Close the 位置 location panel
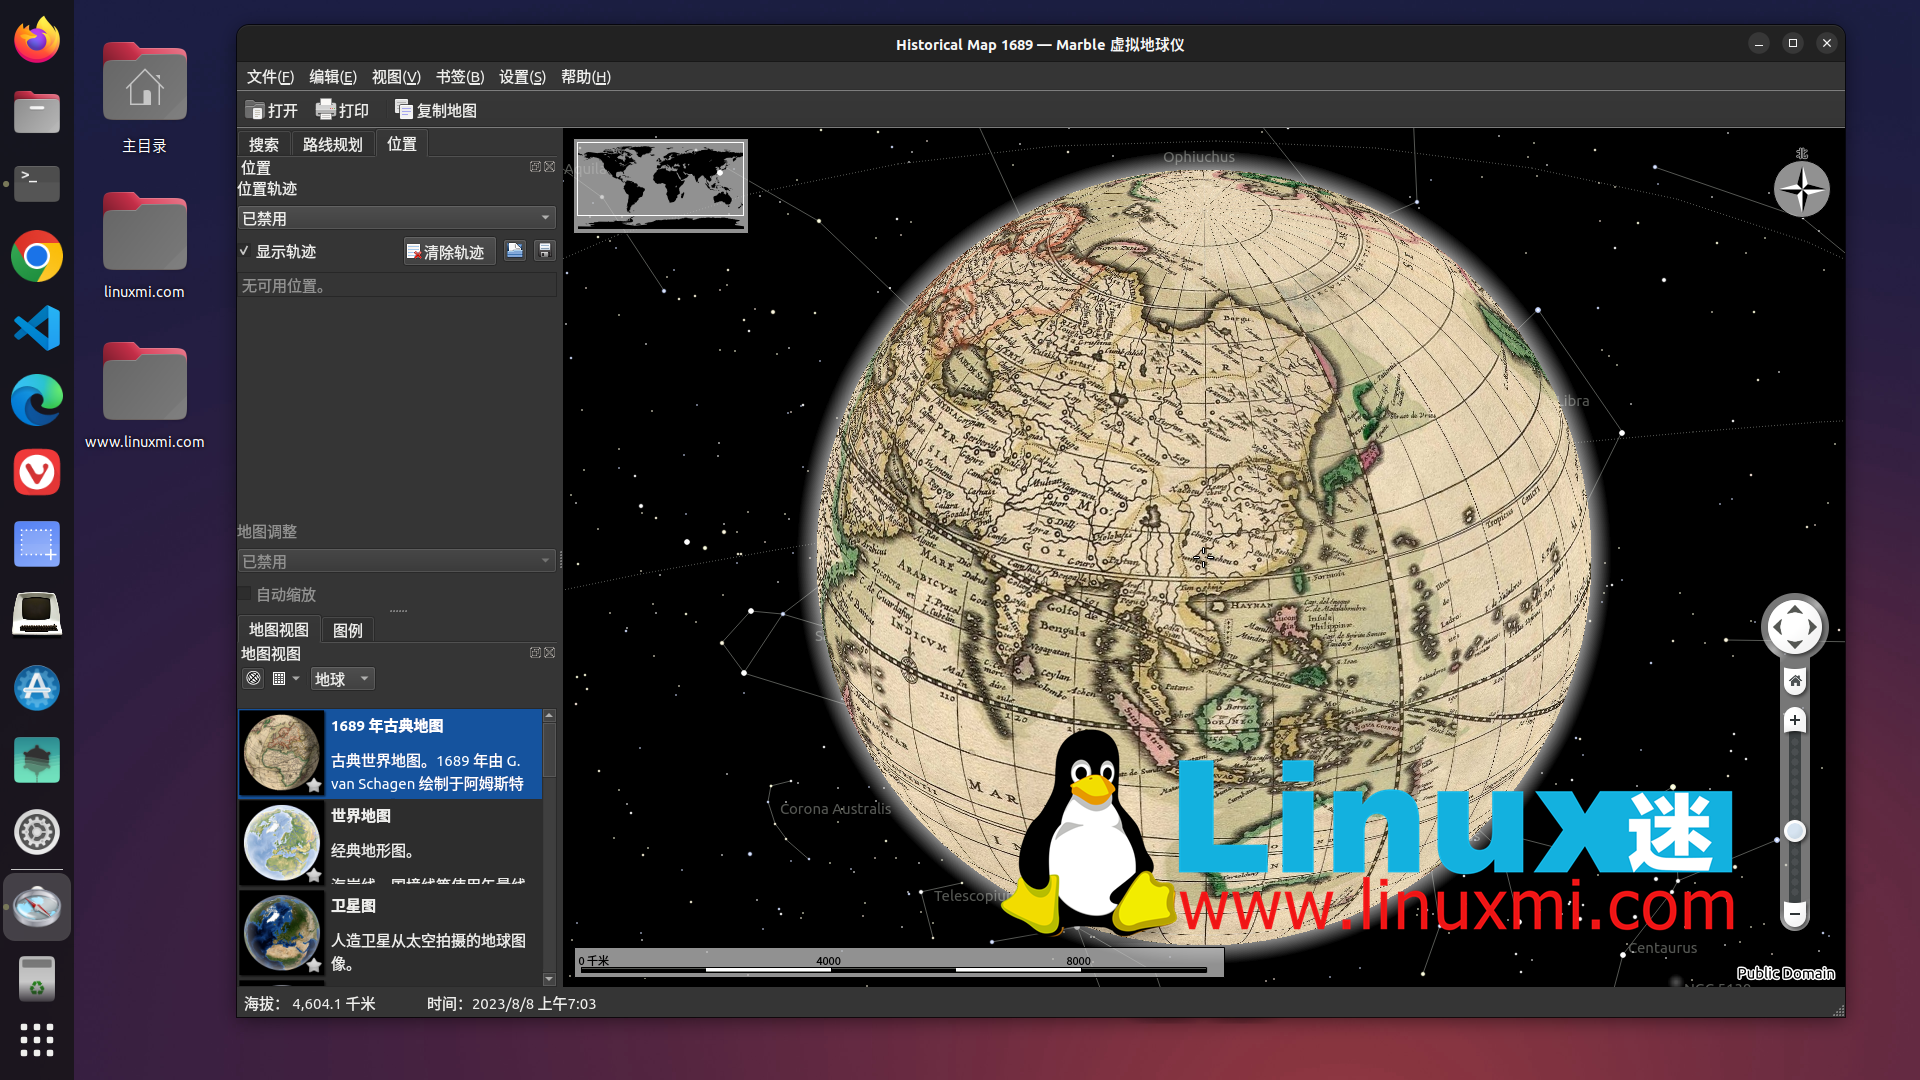The image size is (1920, 1080). 549,167
